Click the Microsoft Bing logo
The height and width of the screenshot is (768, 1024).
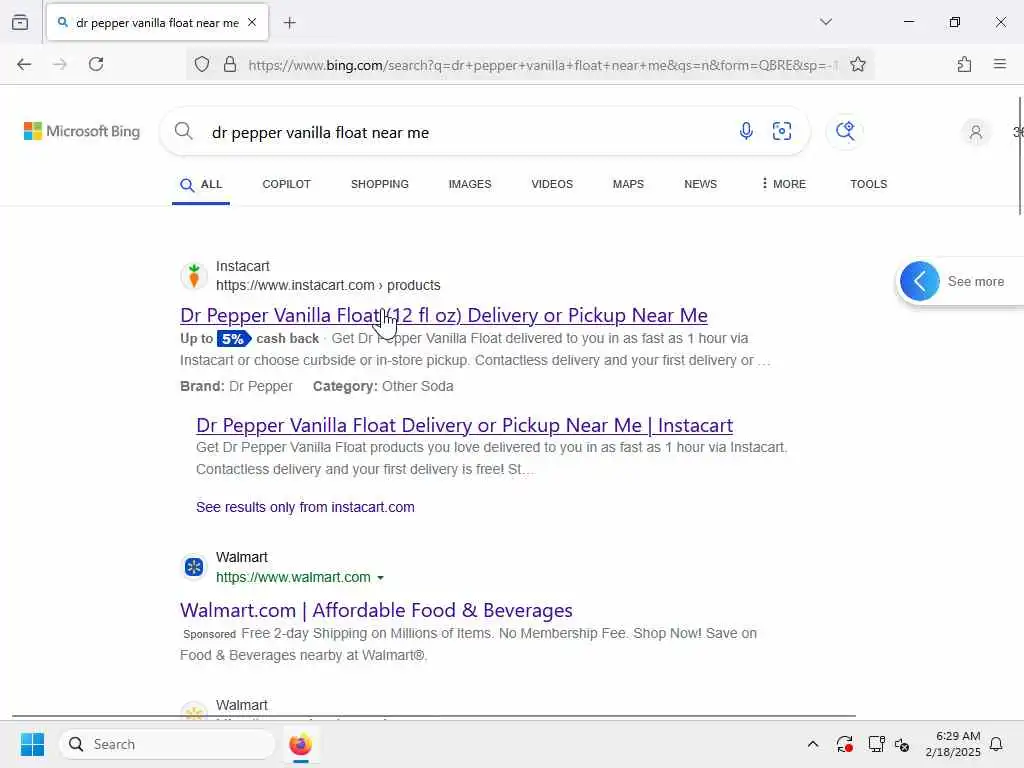pos(82,131)
